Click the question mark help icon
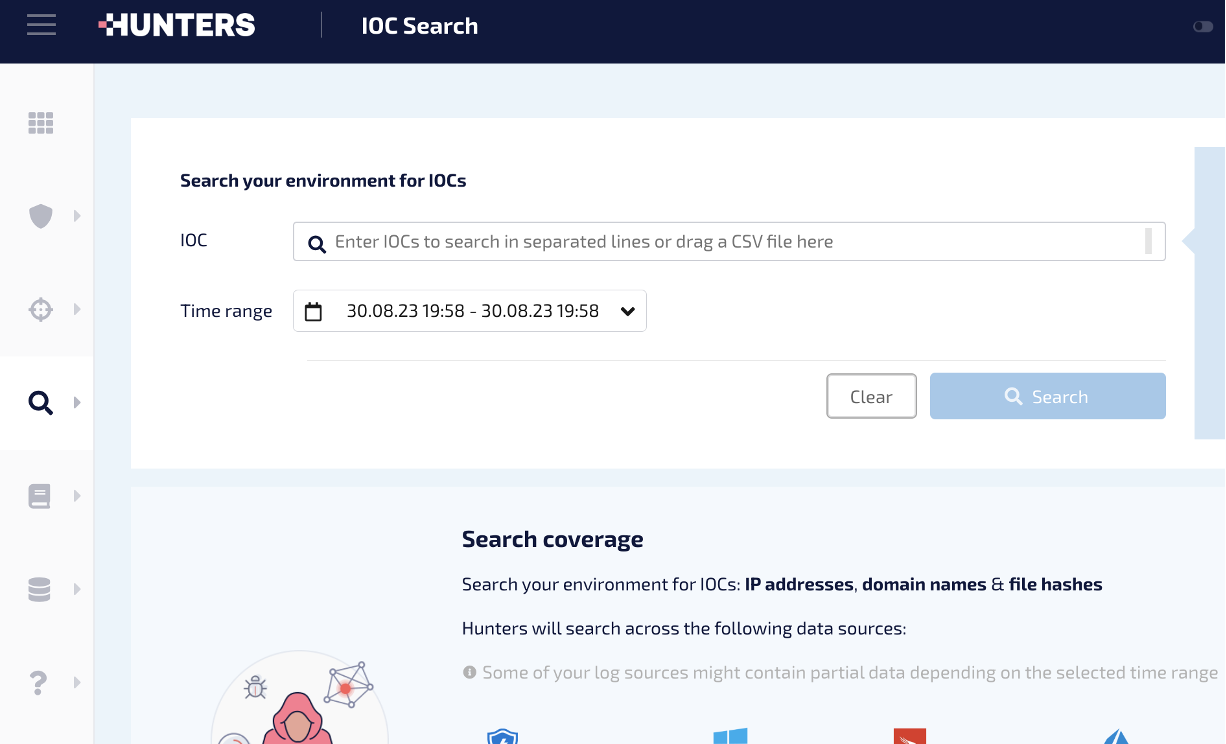Viewport: 1226px width, 744px height. [39, 683]
